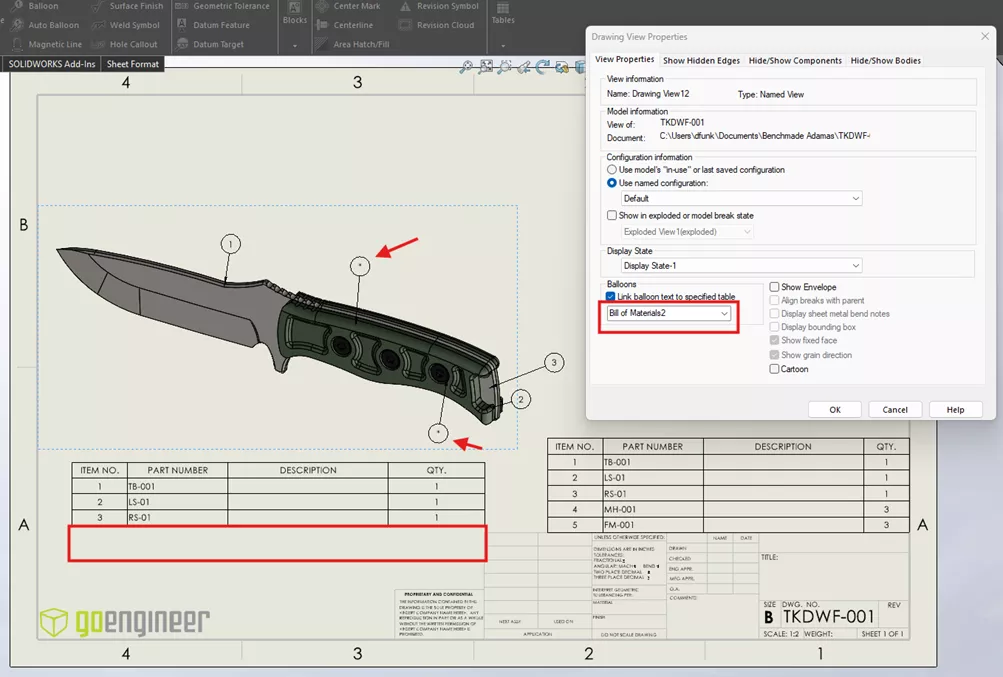Open the Hide/Show Components tab
1003x677 pixels.
tap(794, 60)
